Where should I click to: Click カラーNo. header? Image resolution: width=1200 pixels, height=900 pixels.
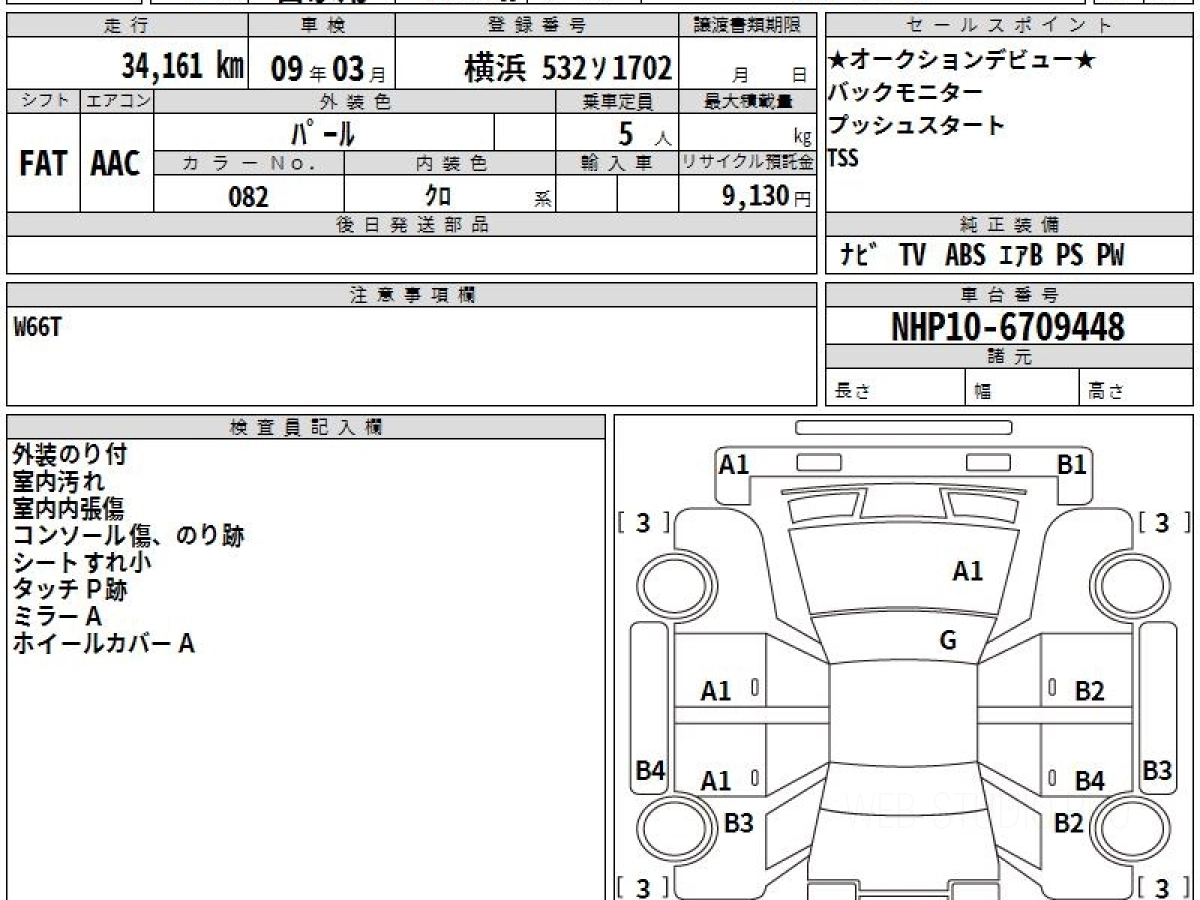[249, 163]
